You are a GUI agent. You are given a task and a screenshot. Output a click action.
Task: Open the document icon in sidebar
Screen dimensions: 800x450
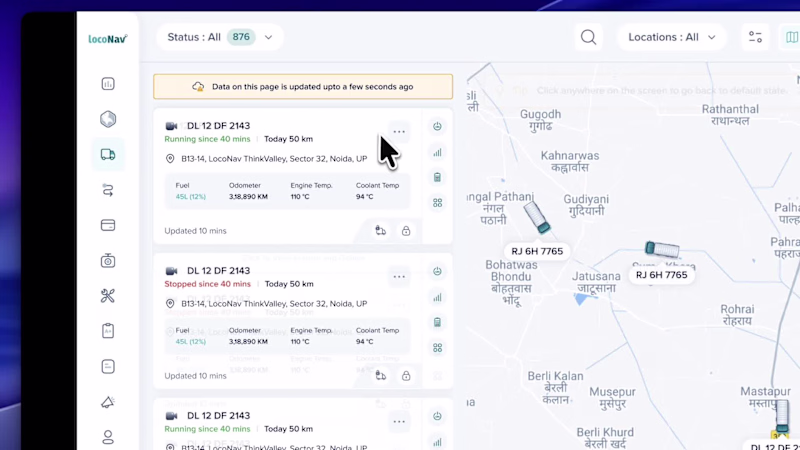pyautogui.click(x=108, y=366)
